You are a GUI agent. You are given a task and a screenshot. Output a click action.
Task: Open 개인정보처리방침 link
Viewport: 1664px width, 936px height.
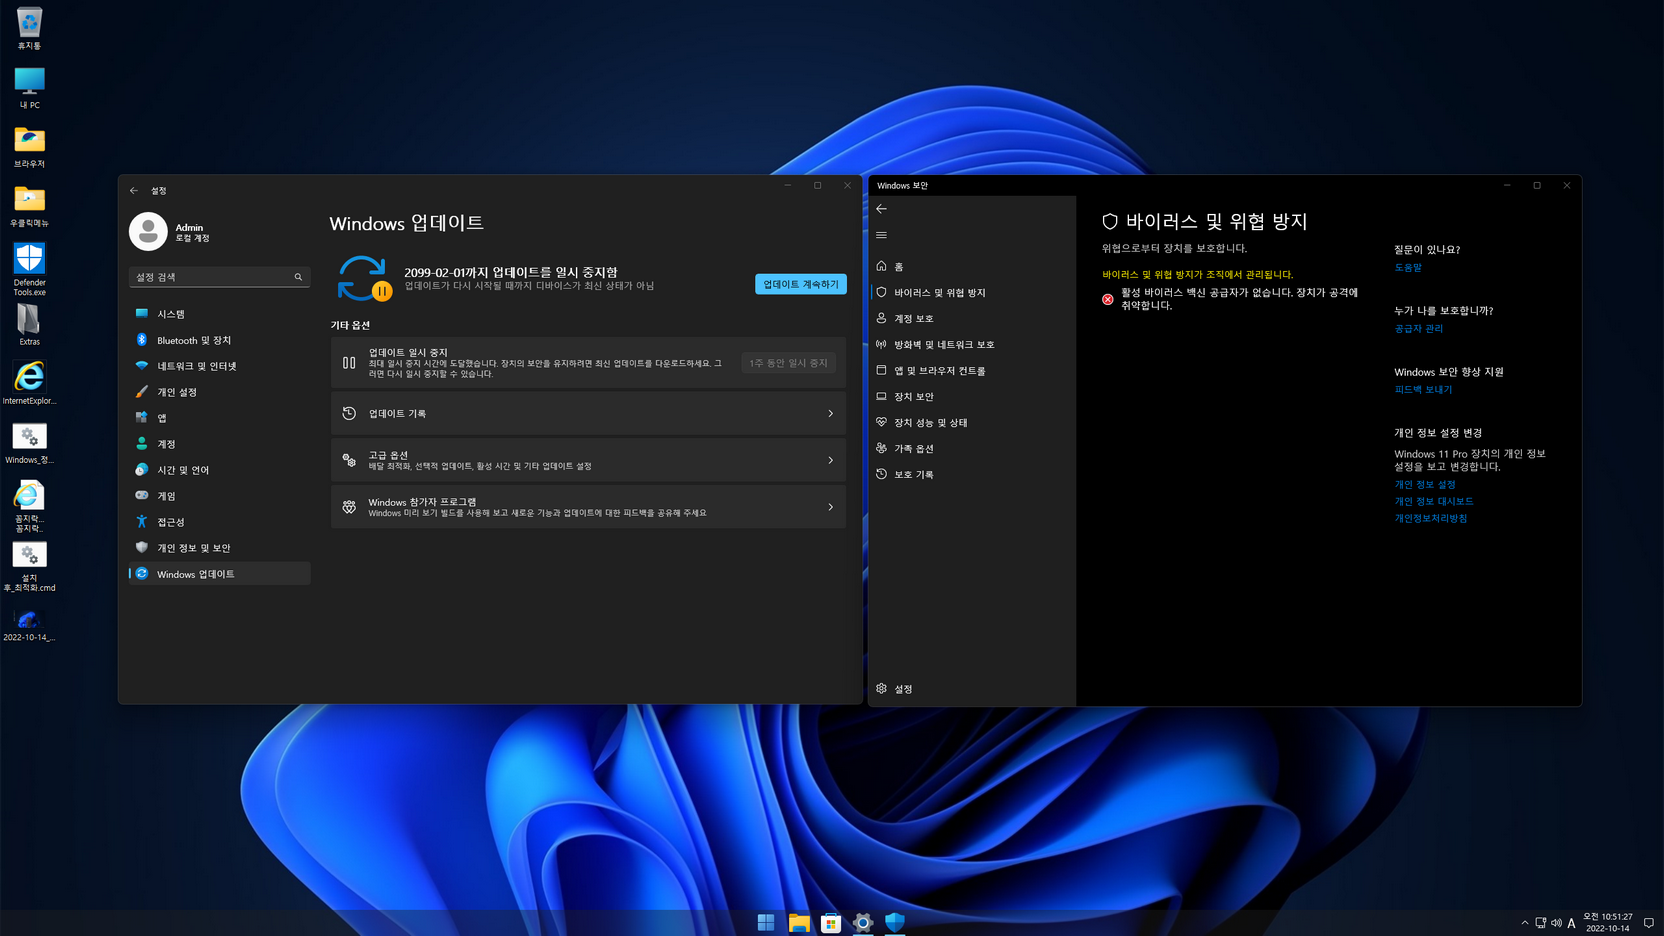coord(1431,518)
